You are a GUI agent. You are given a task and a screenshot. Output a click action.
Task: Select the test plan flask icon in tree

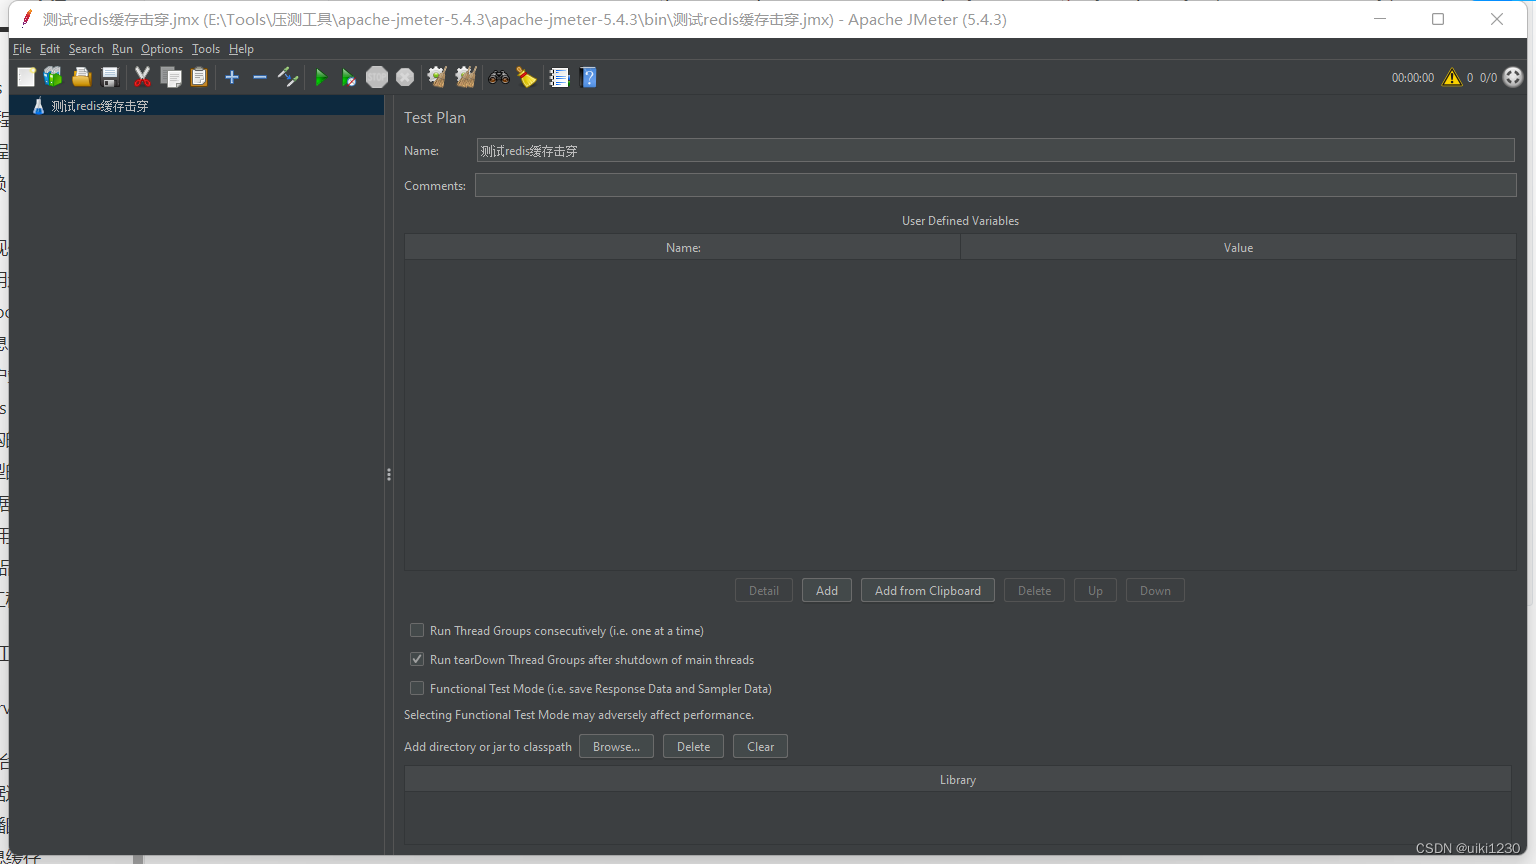[38, 106]
